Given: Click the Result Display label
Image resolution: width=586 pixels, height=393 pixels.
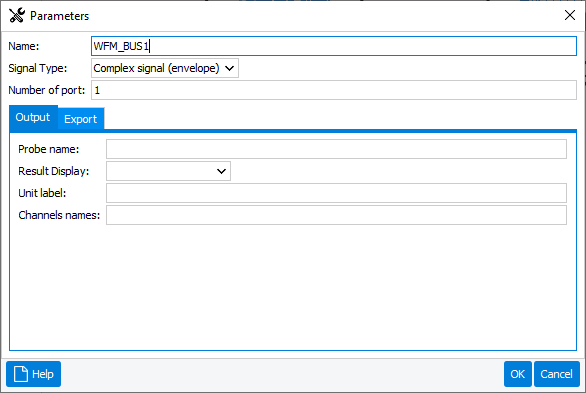Looking at the screenshot, I should (x=54, y=171).
